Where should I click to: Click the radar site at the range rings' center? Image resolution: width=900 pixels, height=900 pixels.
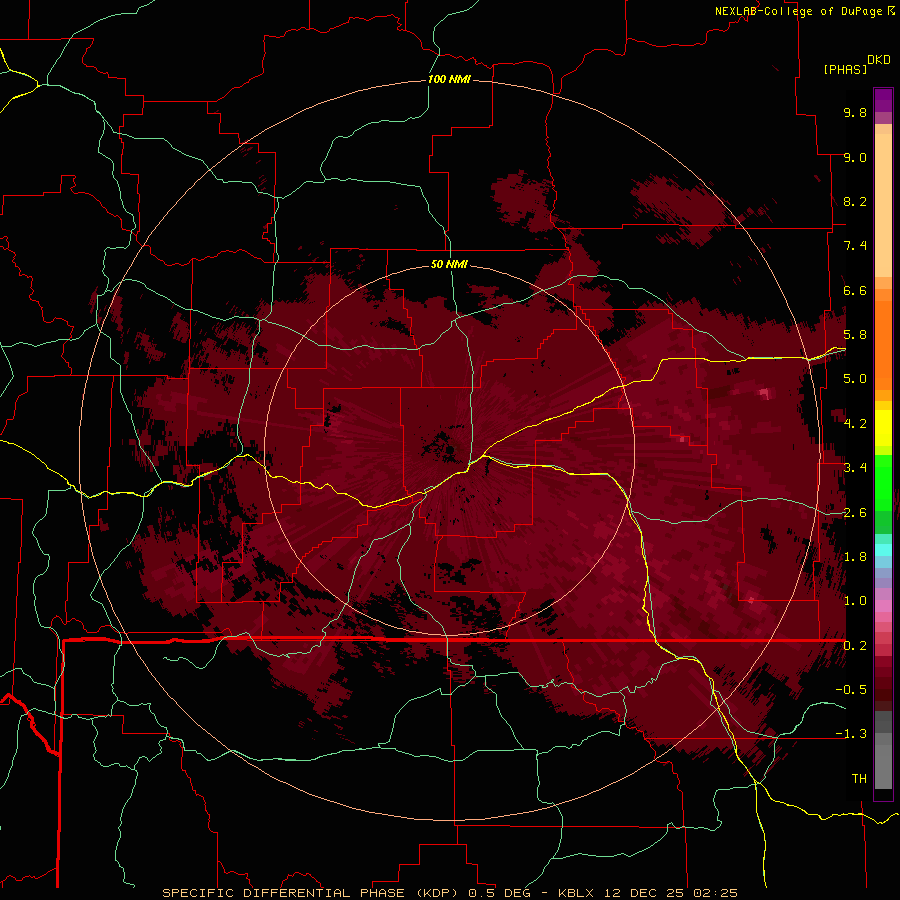pyautogui.click(x=449, y=450)
